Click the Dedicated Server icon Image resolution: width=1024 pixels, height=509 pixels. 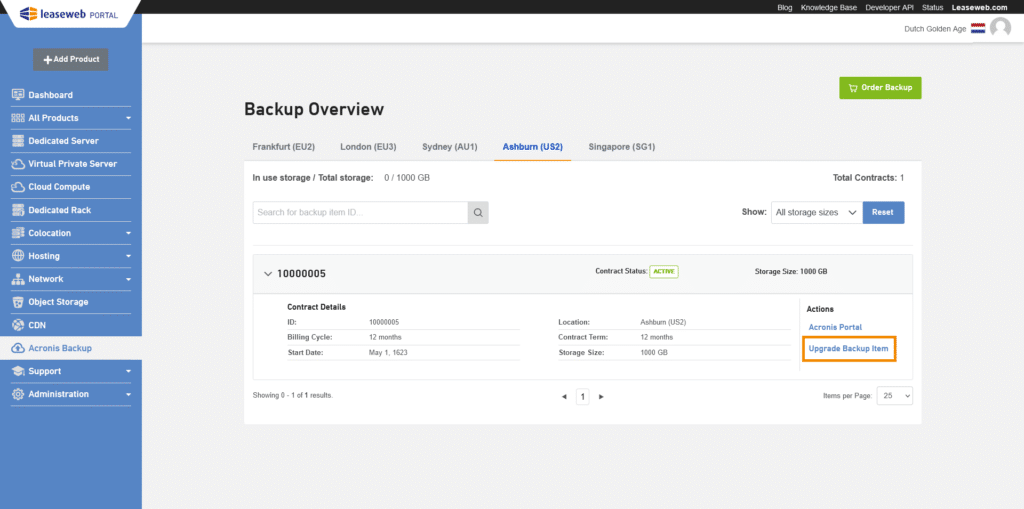click(18, 141)
